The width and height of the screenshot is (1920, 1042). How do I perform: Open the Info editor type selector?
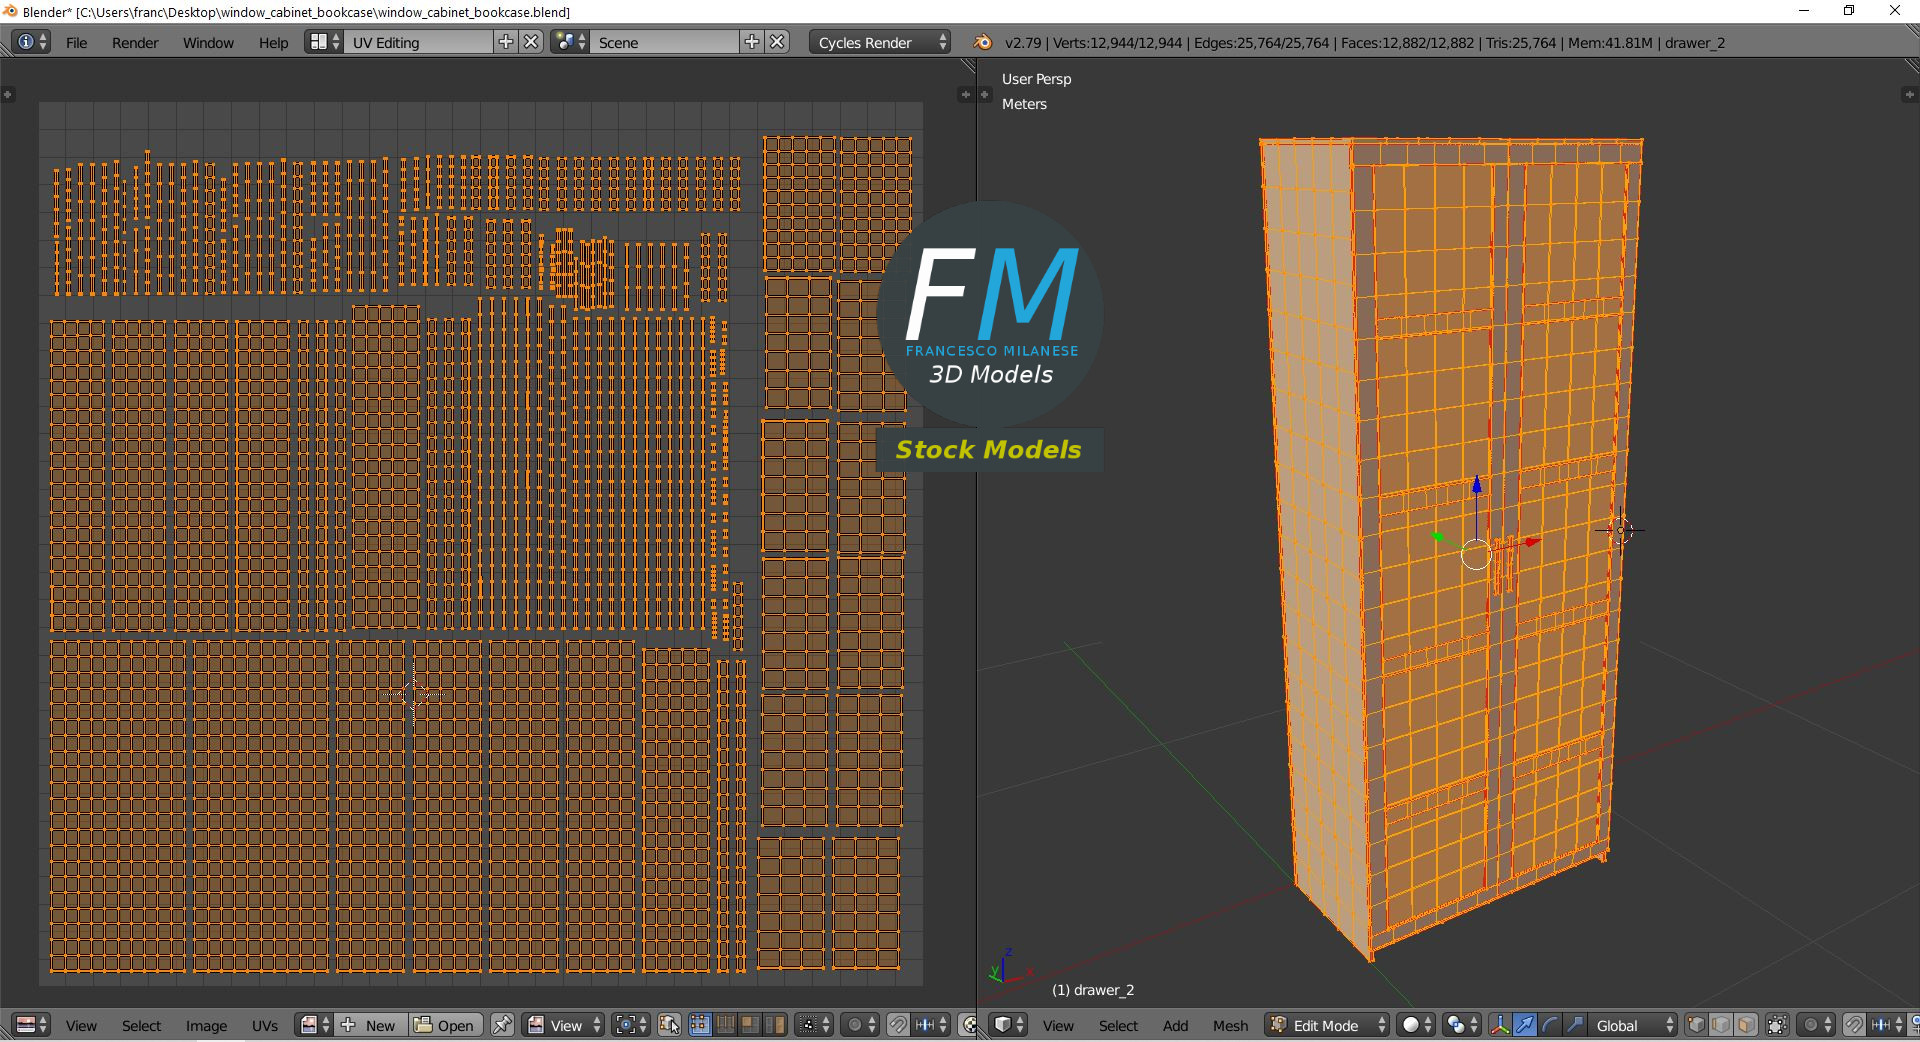coord(31,42)
